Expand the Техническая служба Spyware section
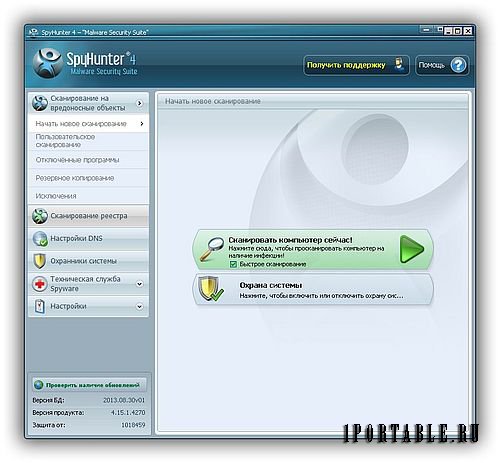This screenshot has height=463, width=500. click(x=140, y=284)
